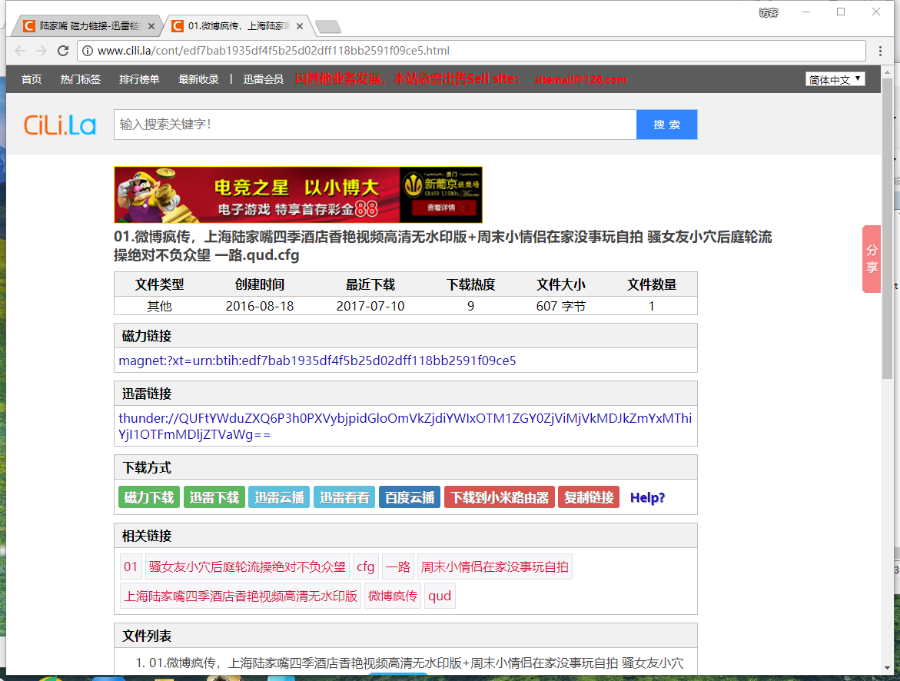Click the sitemail@126.com email link
This screenshot has width=900, height=681.
[580, 79]
